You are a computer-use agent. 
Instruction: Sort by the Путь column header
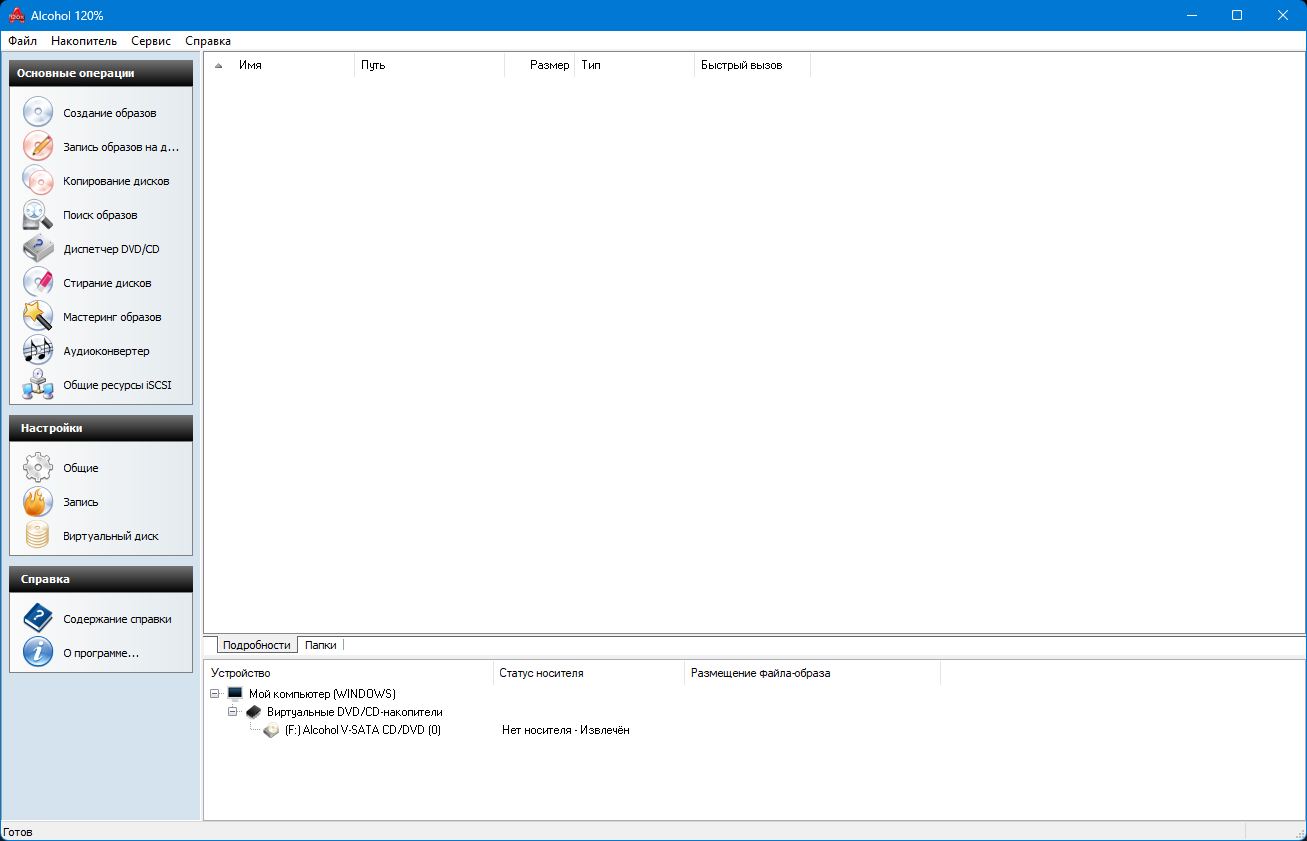click(430, 65)
